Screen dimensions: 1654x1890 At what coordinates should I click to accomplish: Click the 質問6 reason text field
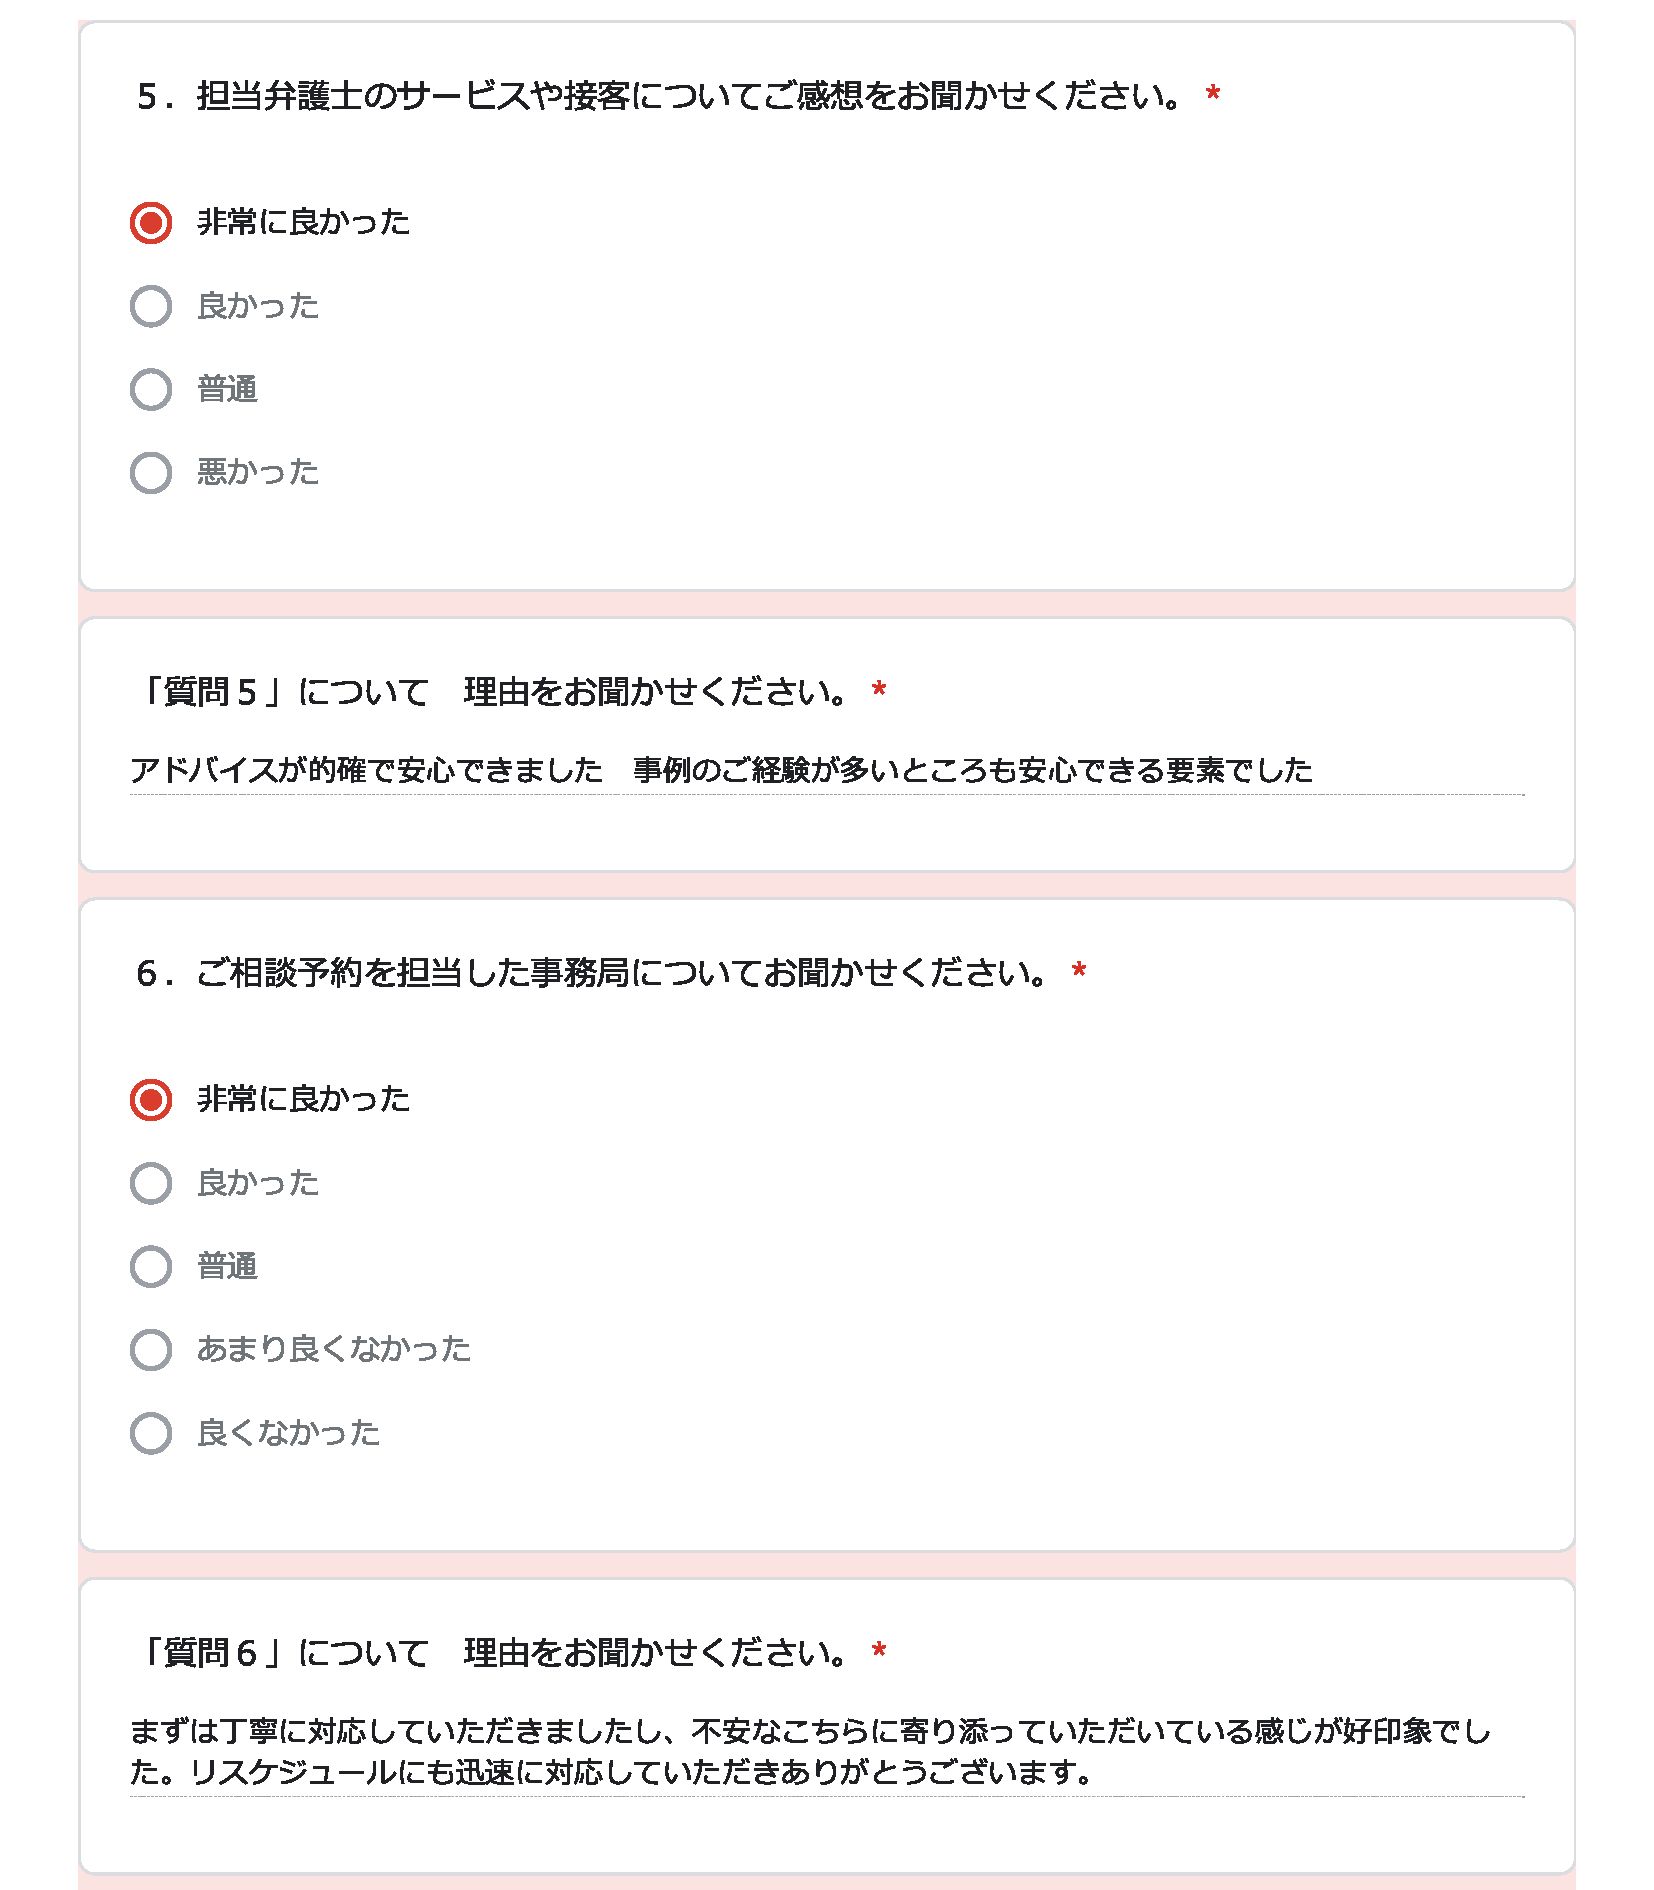coord(827,1752)
